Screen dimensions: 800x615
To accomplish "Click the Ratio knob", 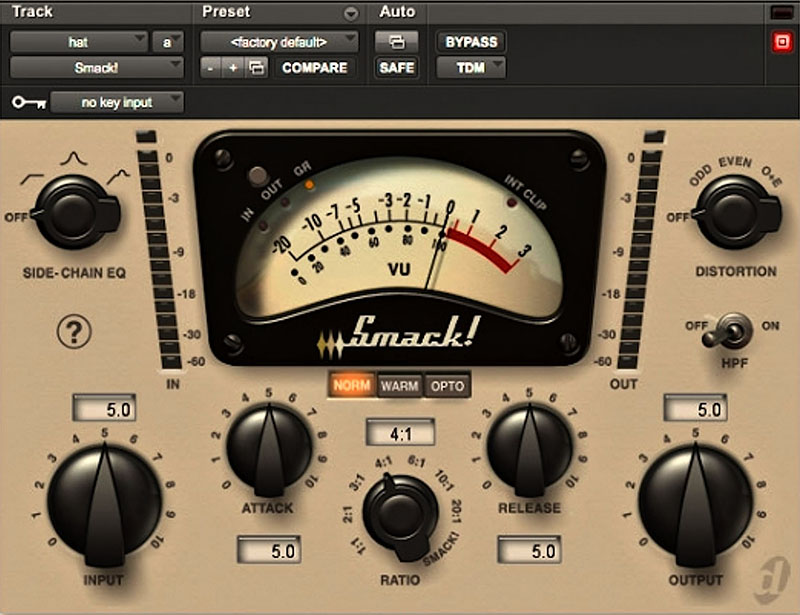I will (399, 509).
